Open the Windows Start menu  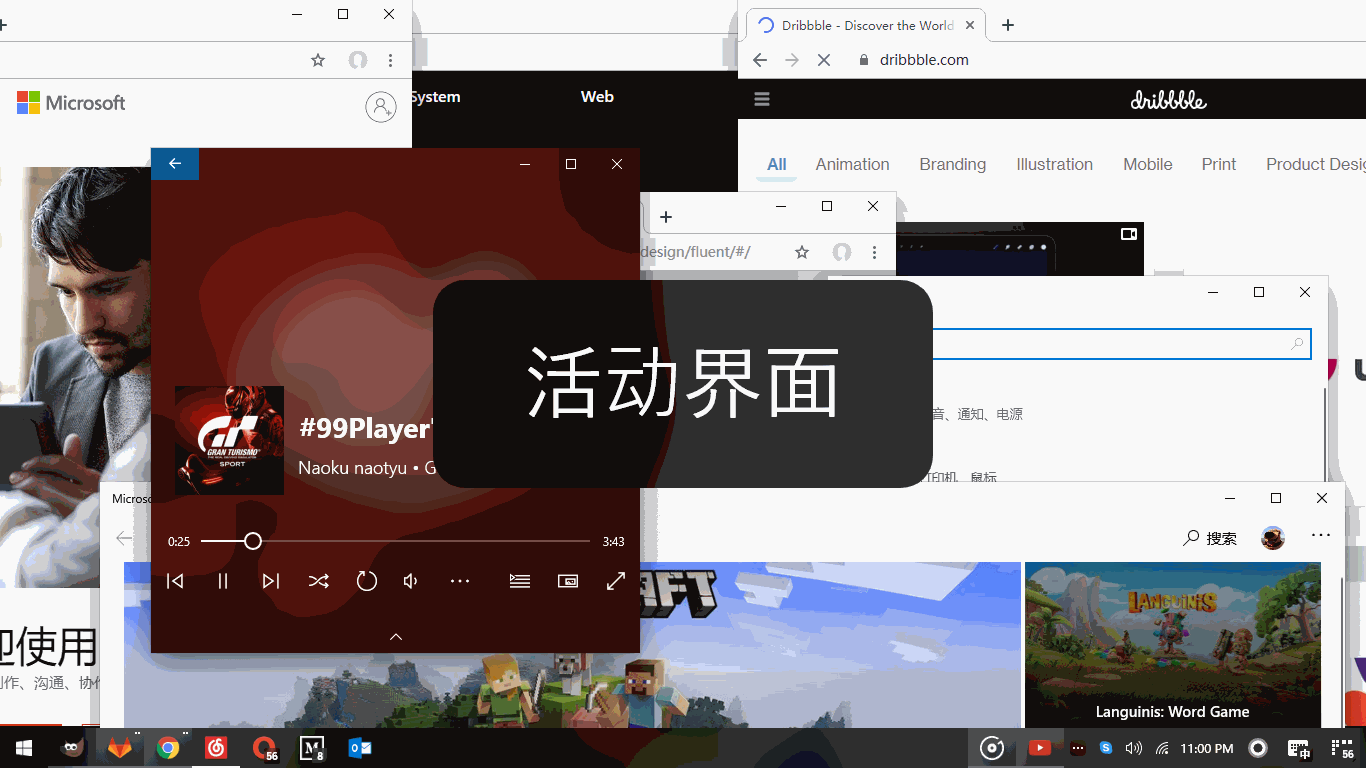pyautogui.click(x=24, y=748)
